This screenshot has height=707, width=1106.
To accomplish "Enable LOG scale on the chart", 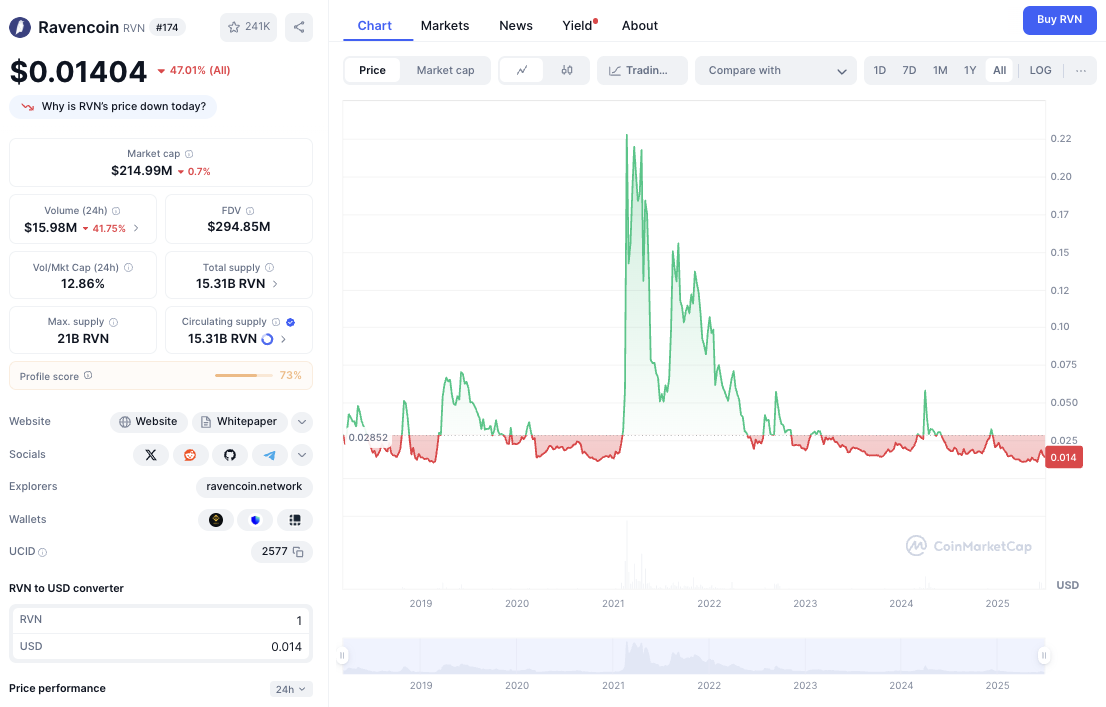I will (x=1040, y=70).
